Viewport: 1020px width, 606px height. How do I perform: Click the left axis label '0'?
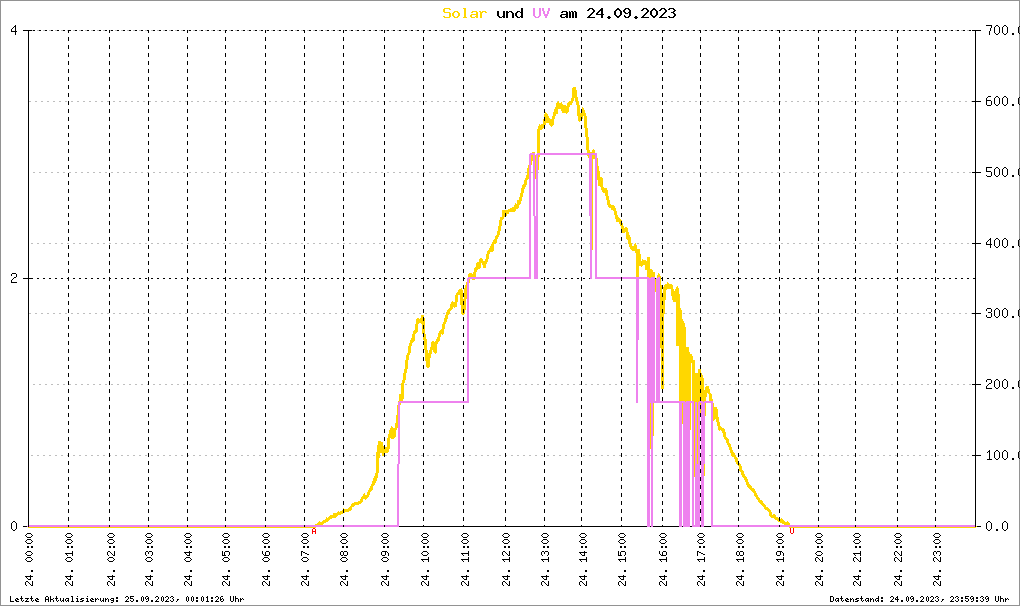pyautogui.click(x=14, y=526)
